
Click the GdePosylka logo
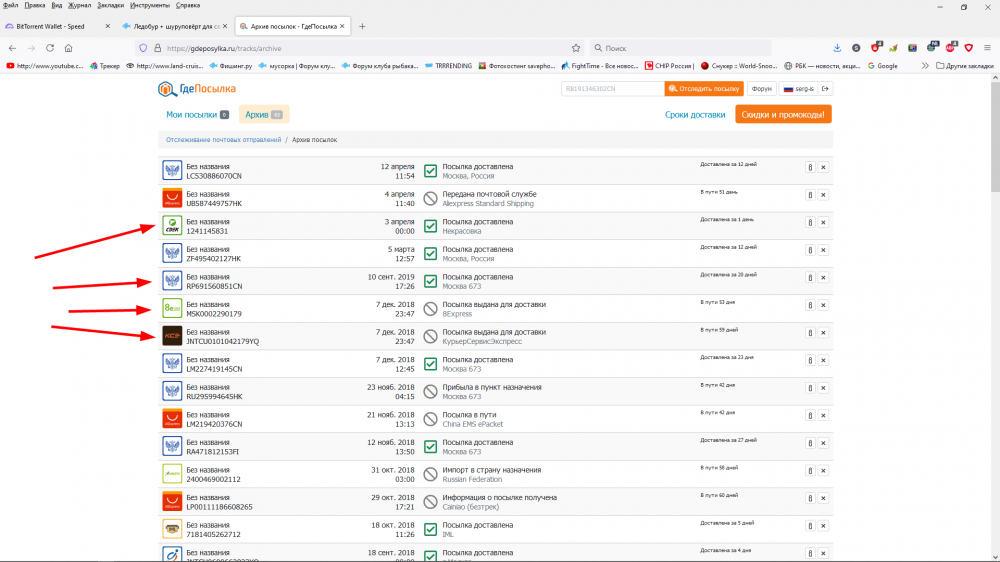196,89
